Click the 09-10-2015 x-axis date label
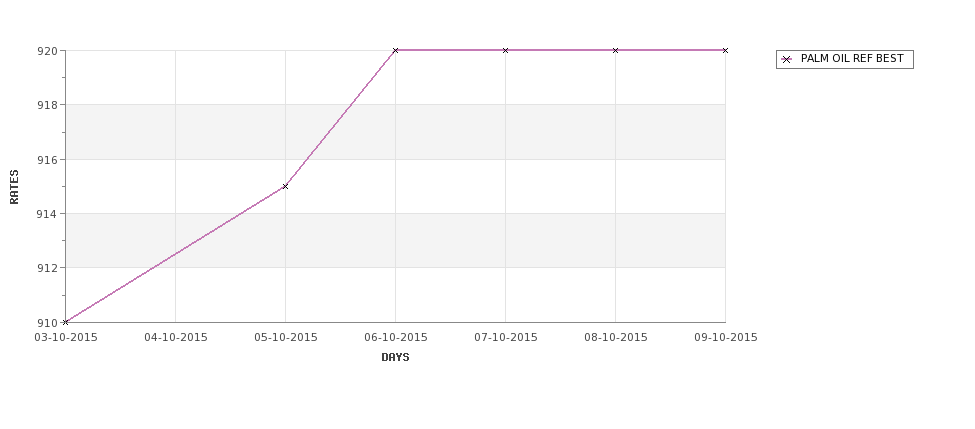Screen dimensions: 975x429 point(726,338)
